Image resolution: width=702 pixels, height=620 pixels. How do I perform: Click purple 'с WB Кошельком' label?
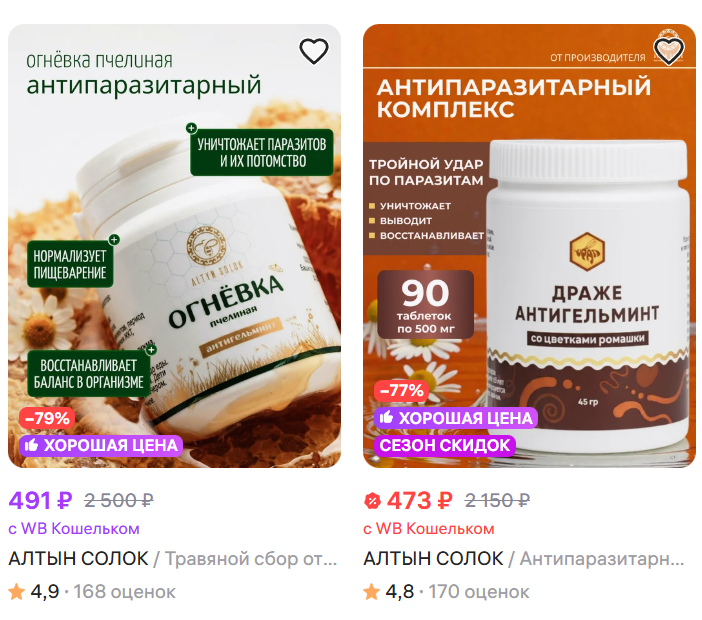click(x=74, y=529)
